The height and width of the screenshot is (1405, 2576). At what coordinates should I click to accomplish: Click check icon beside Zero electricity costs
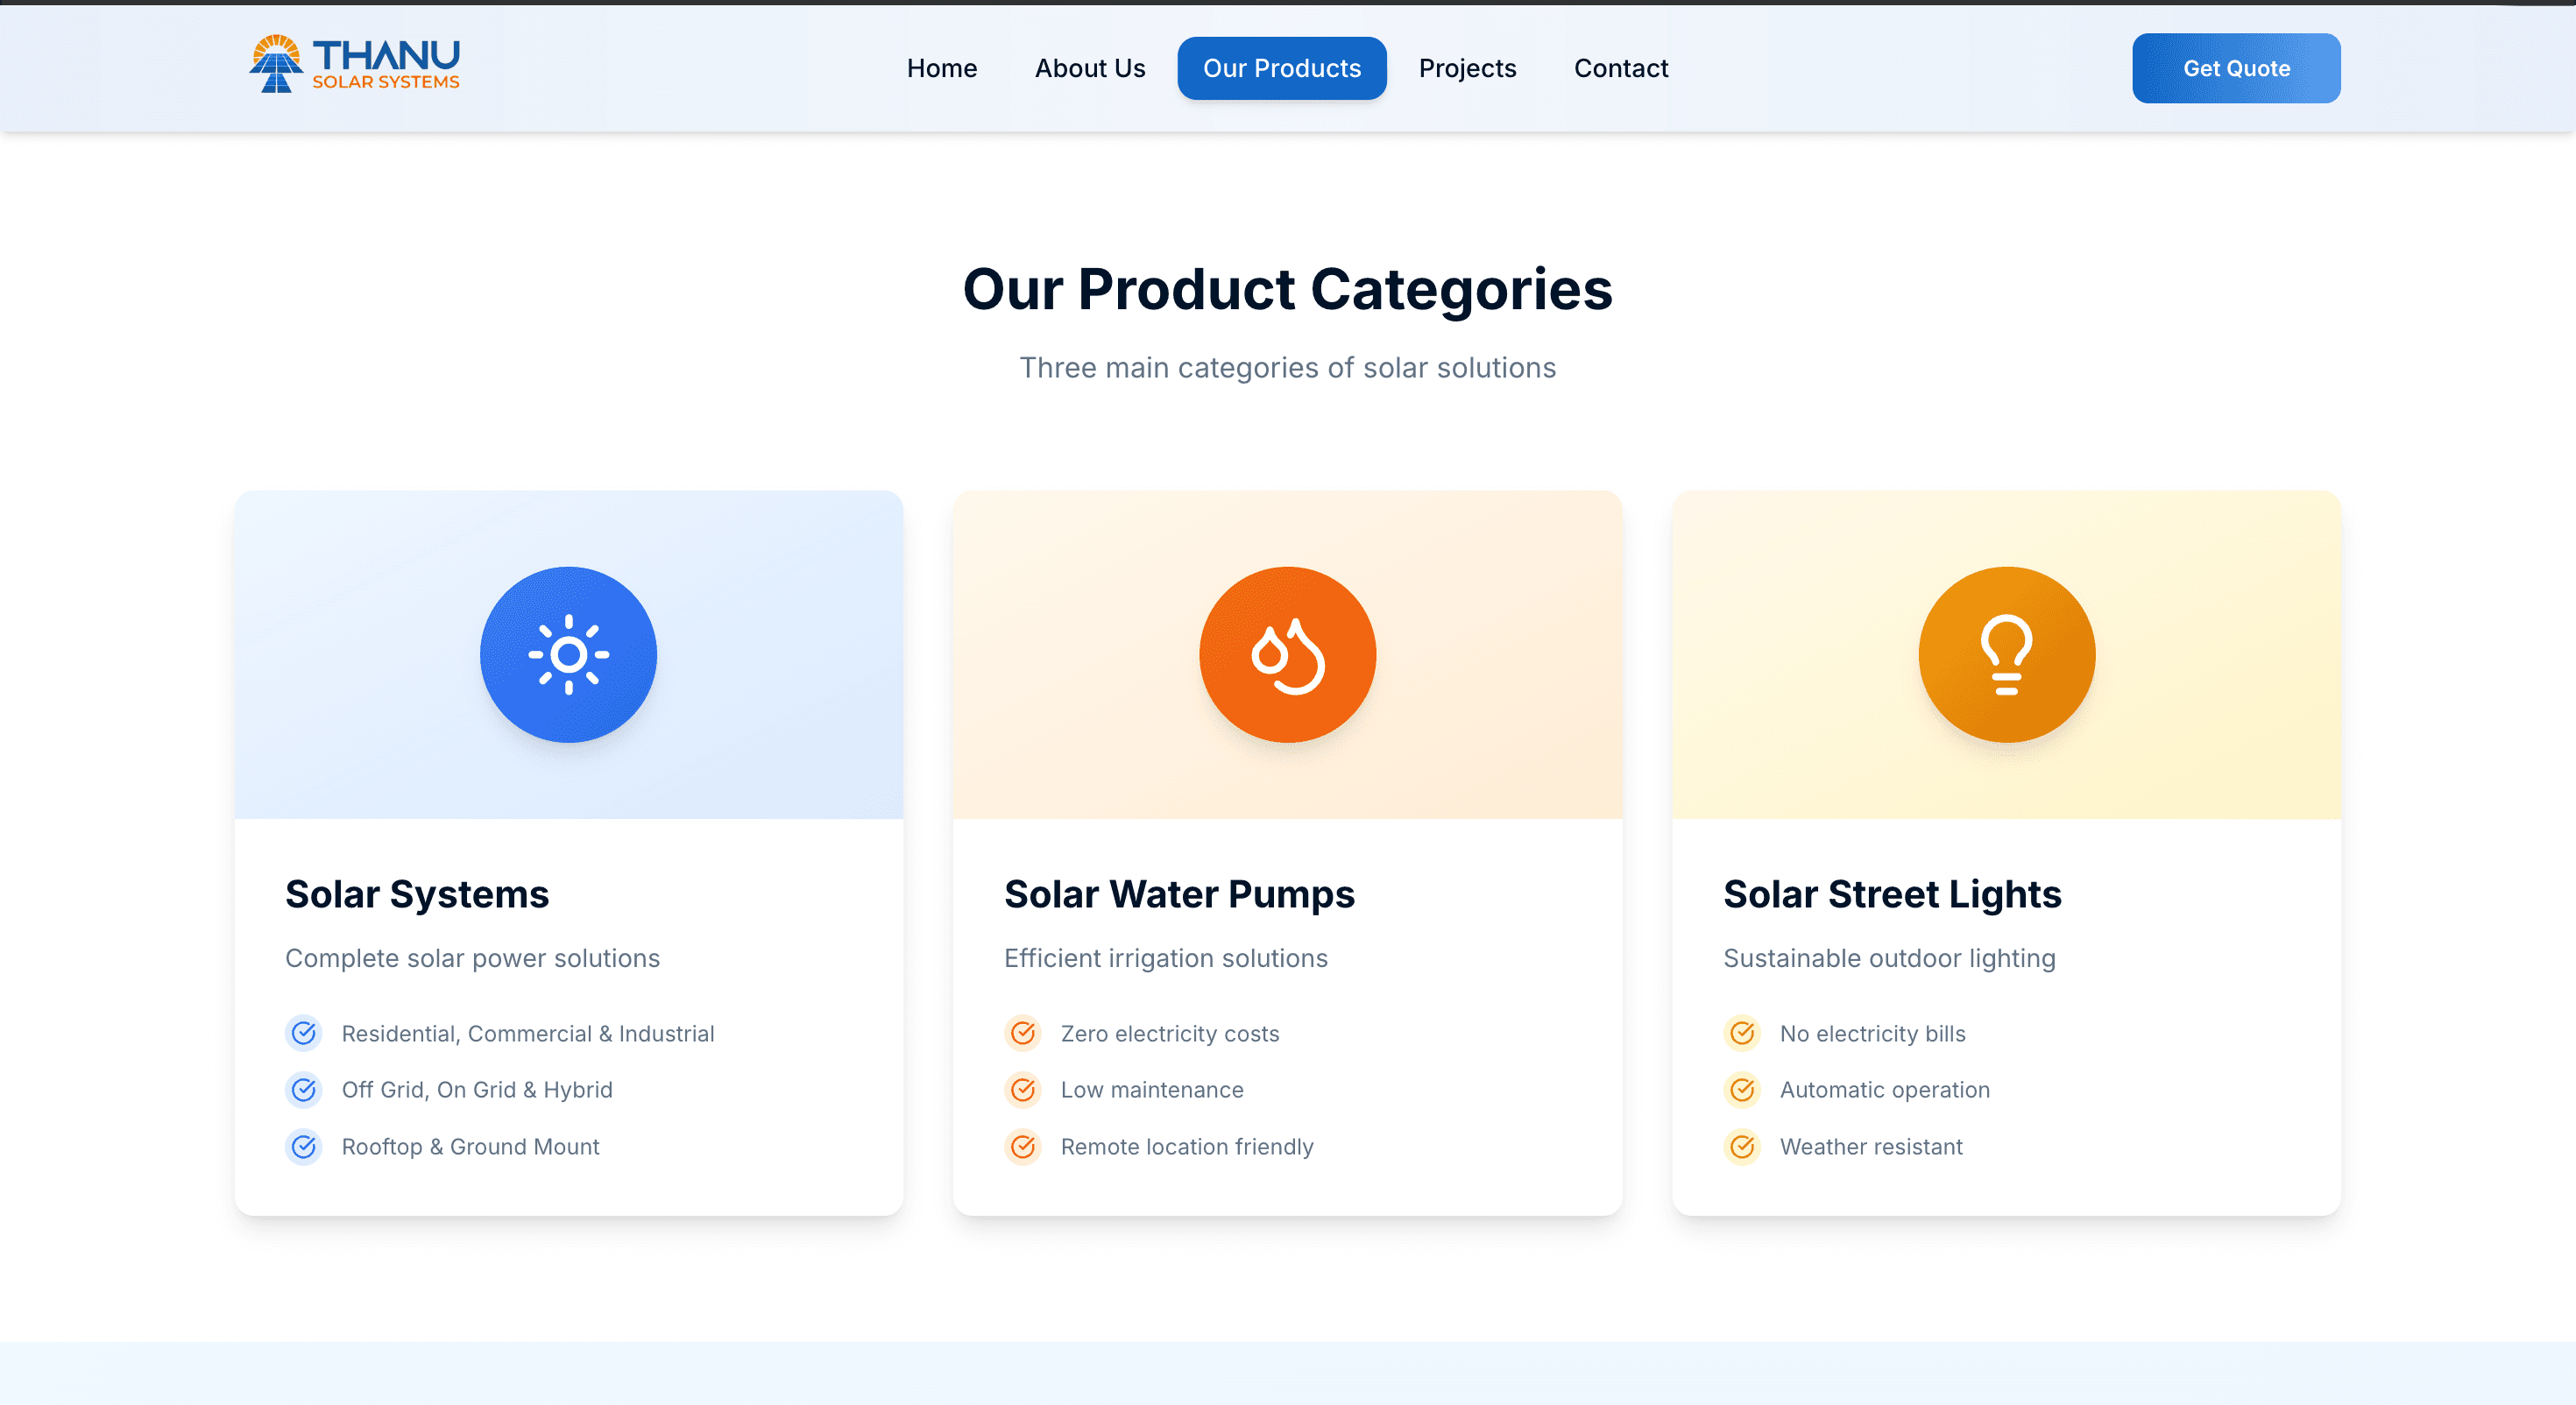tap(1023, 1033)
